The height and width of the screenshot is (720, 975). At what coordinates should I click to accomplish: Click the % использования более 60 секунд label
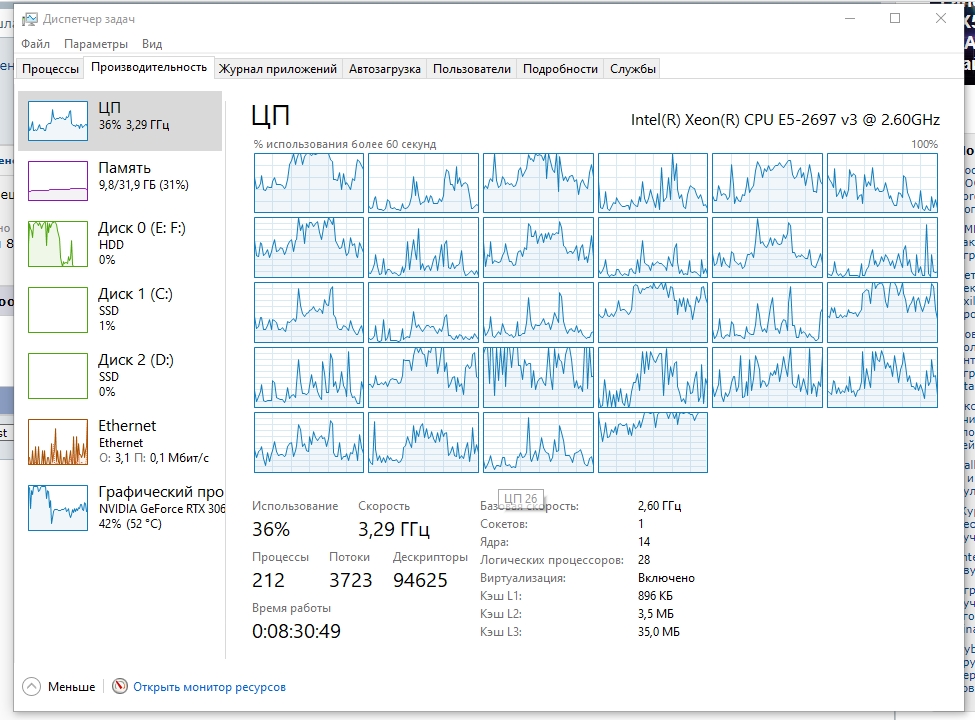click(344, 144)
